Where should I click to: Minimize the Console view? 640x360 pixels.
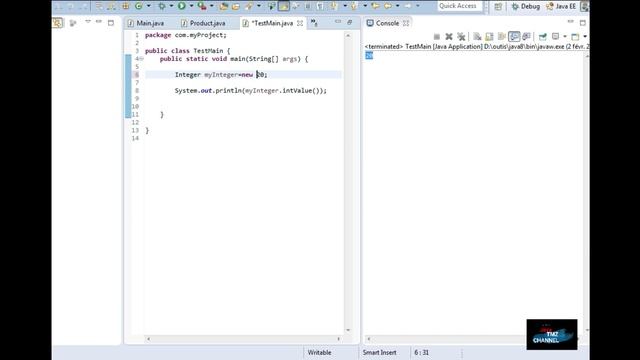pyautogui.click(x=571, y=22)
